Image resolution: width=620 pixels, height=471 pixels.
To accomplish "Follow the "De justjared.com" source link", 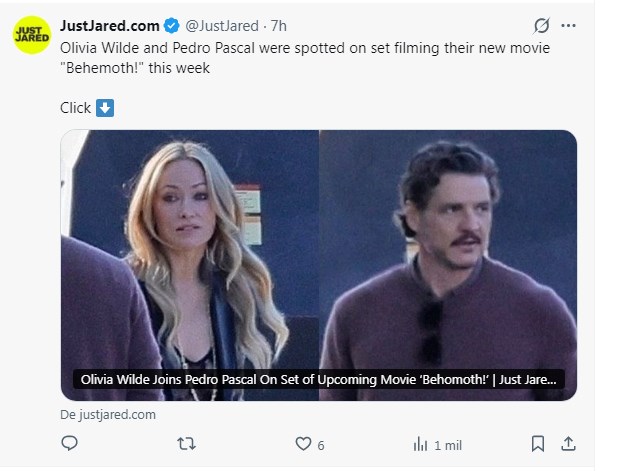I will click(x=108, y=414).
